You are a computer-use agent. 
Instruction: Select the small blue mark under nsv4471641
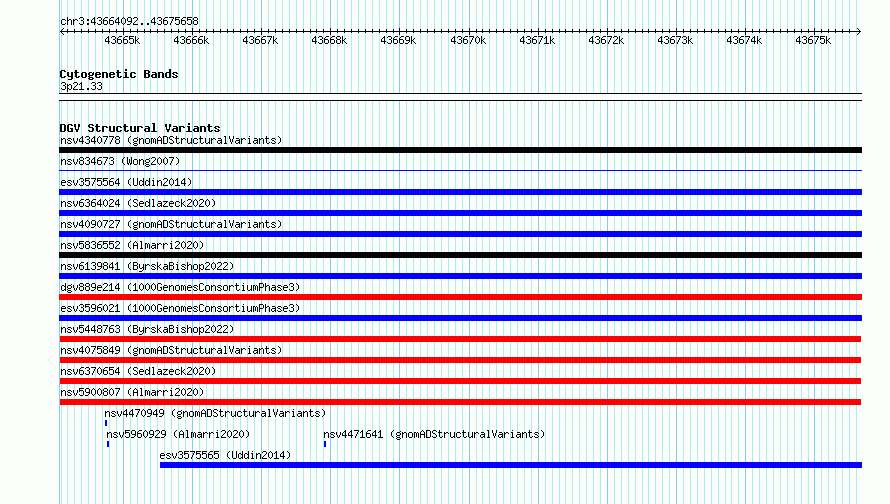tap(325, 444)
